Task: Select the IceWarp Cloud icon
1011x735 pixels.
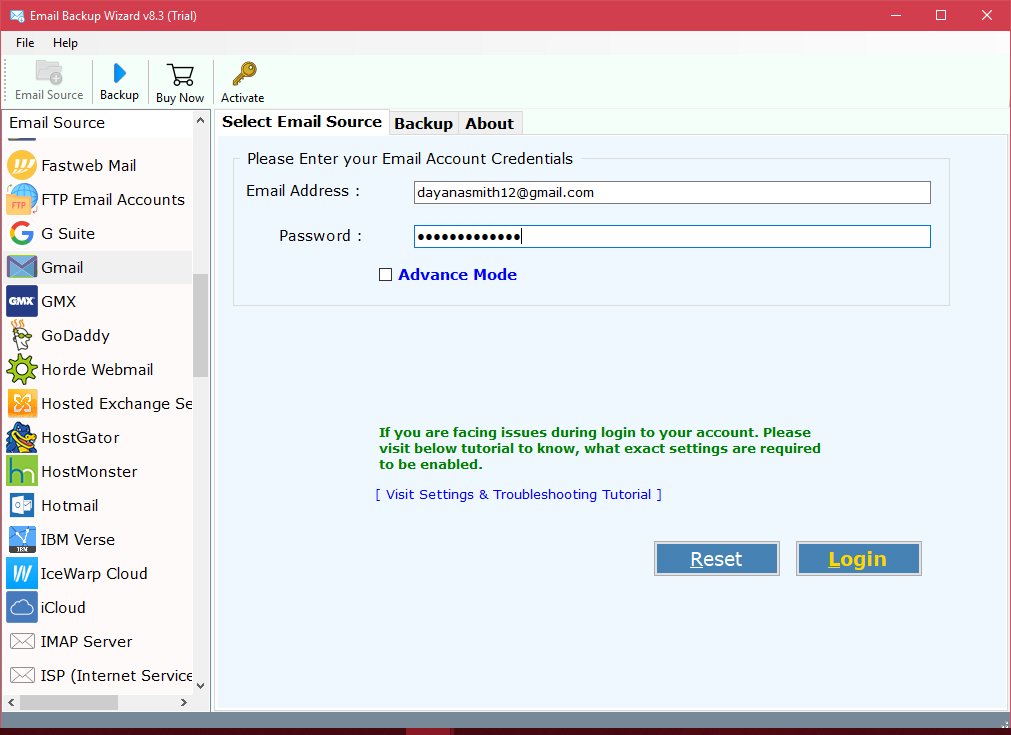Action: [22, 573]
